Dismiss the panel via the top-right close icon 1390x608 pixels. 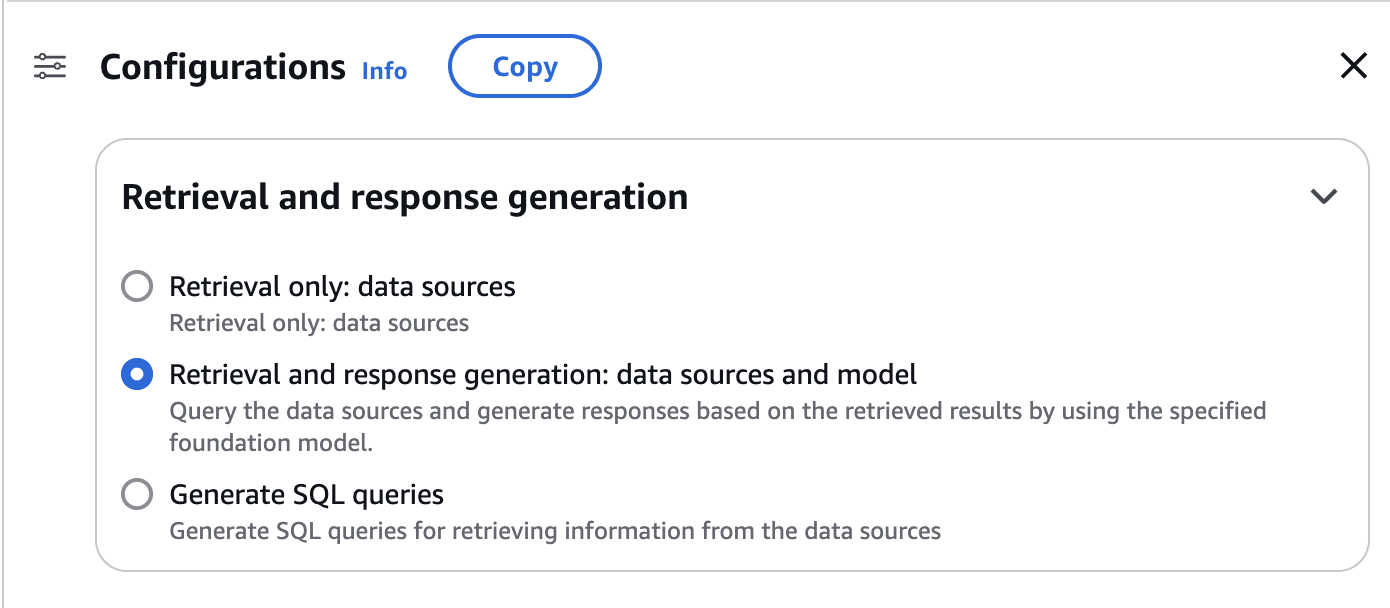(1353, 67)
